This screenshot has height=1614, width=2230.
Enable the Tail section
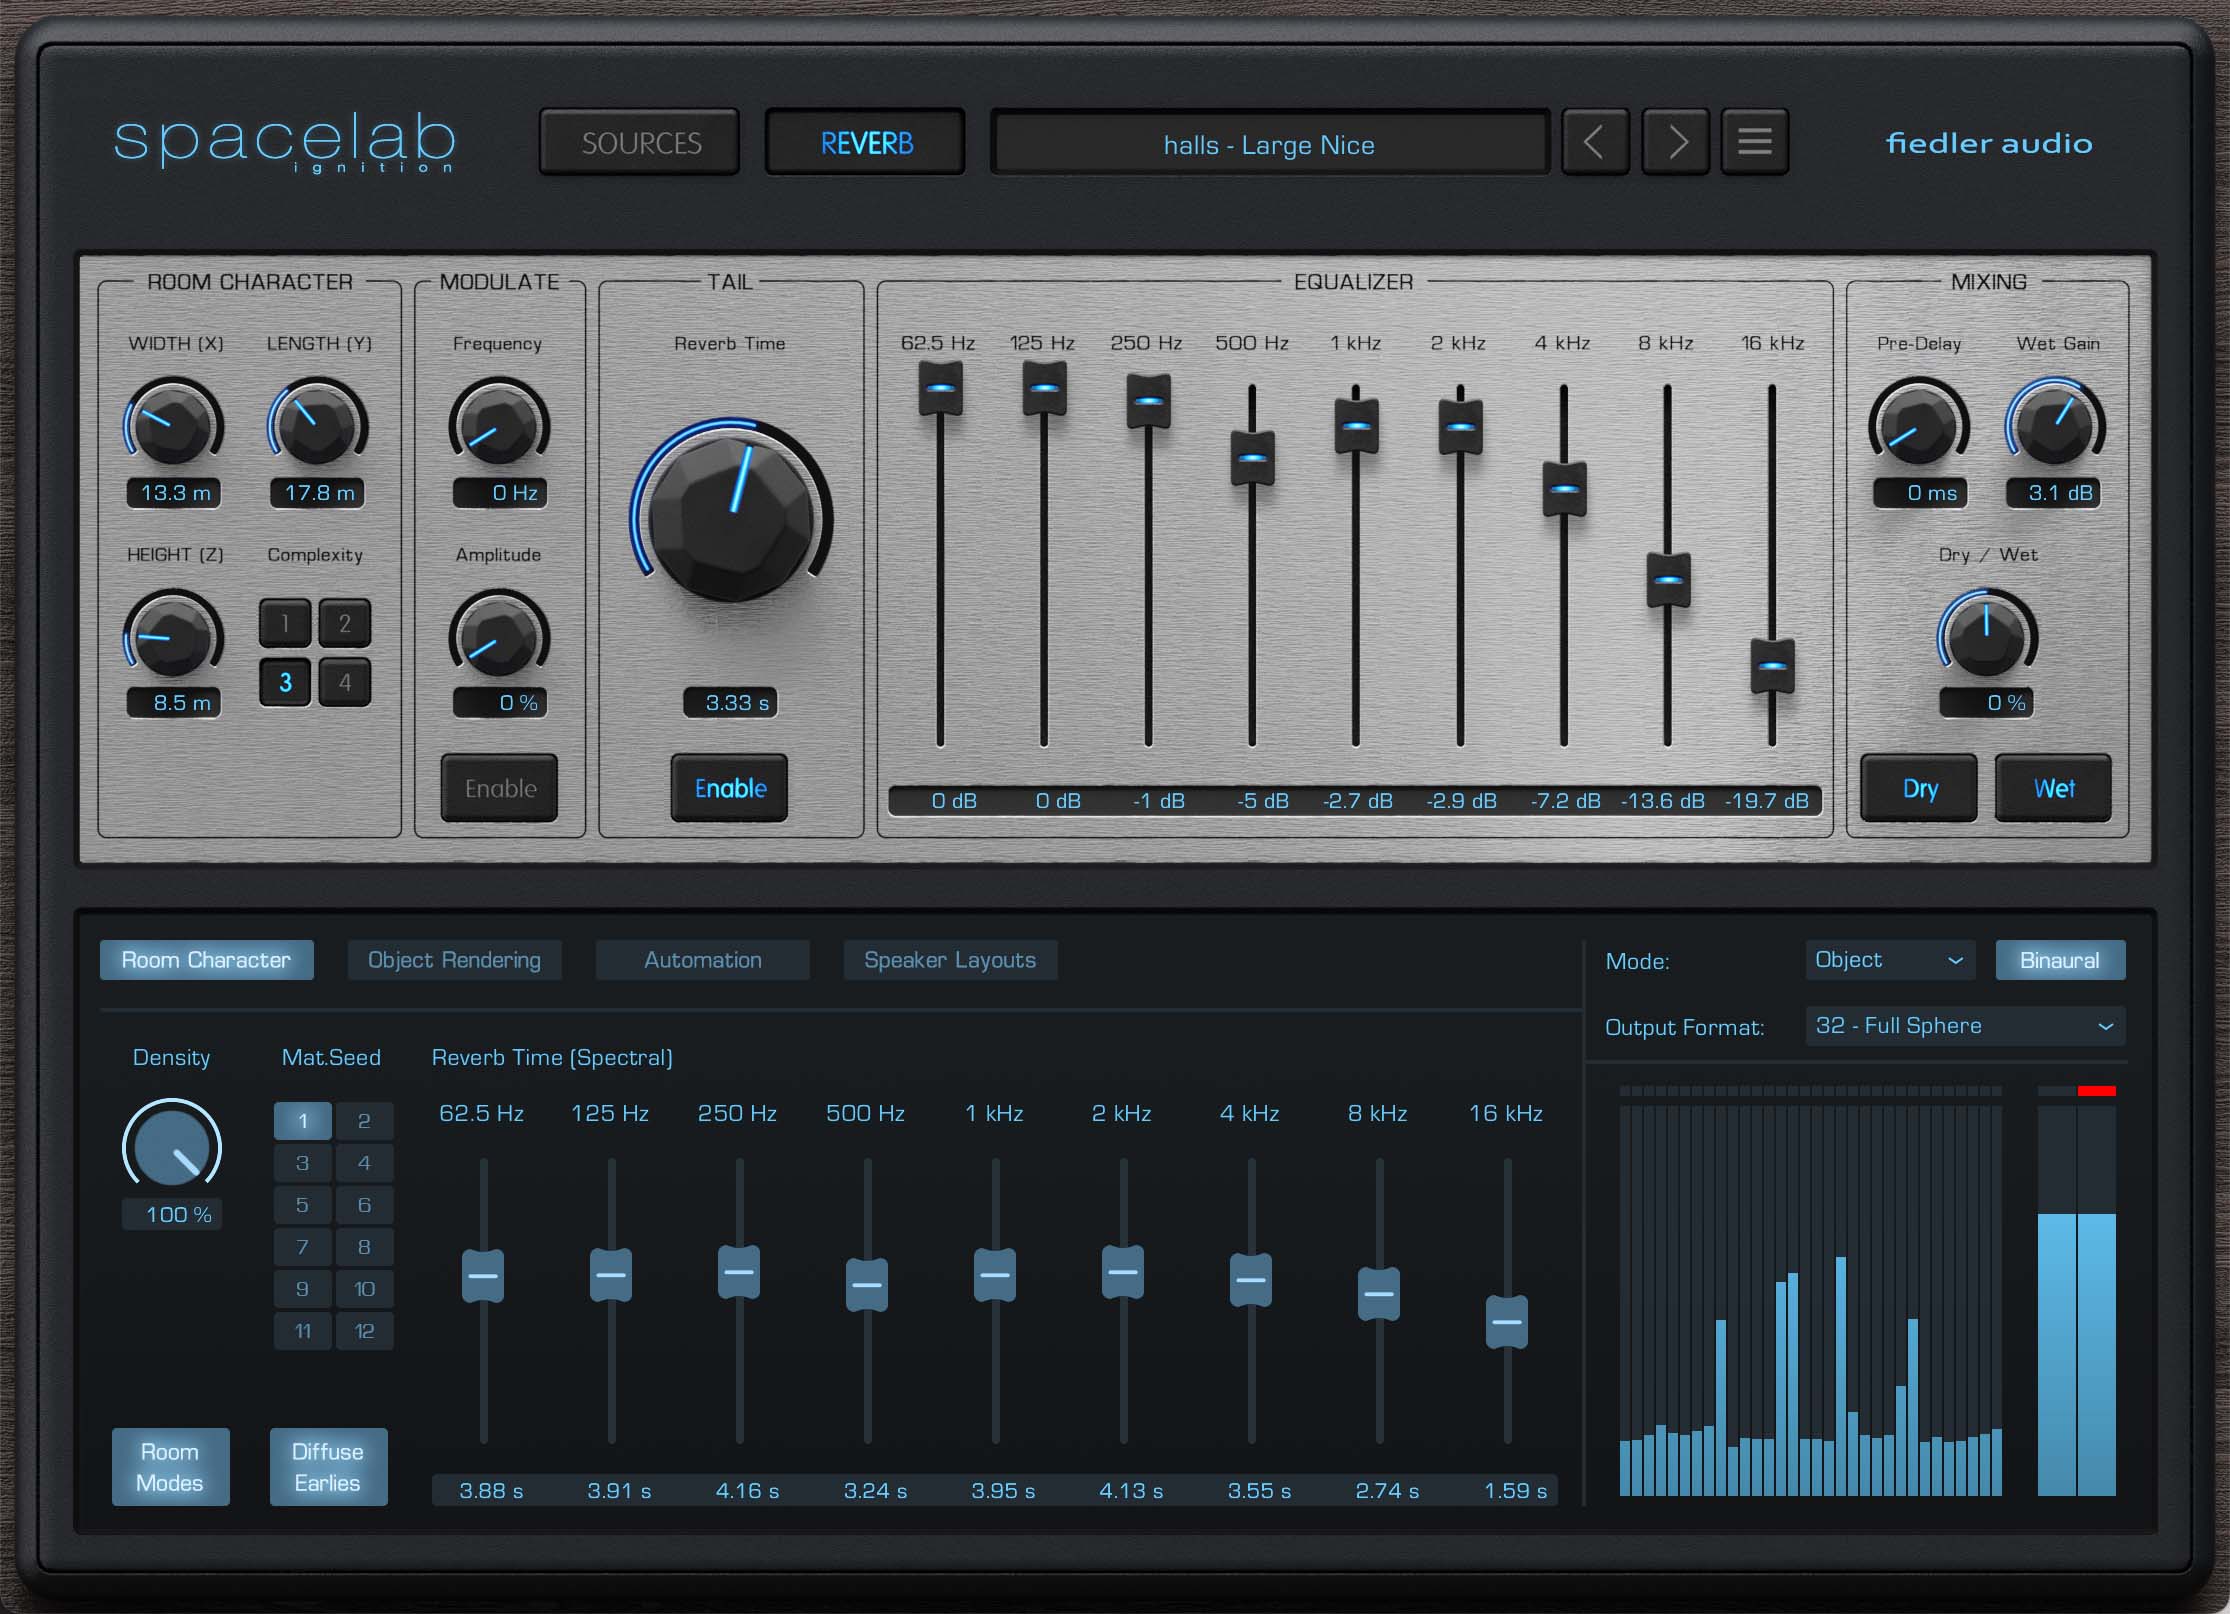click(x=729, y=788)
